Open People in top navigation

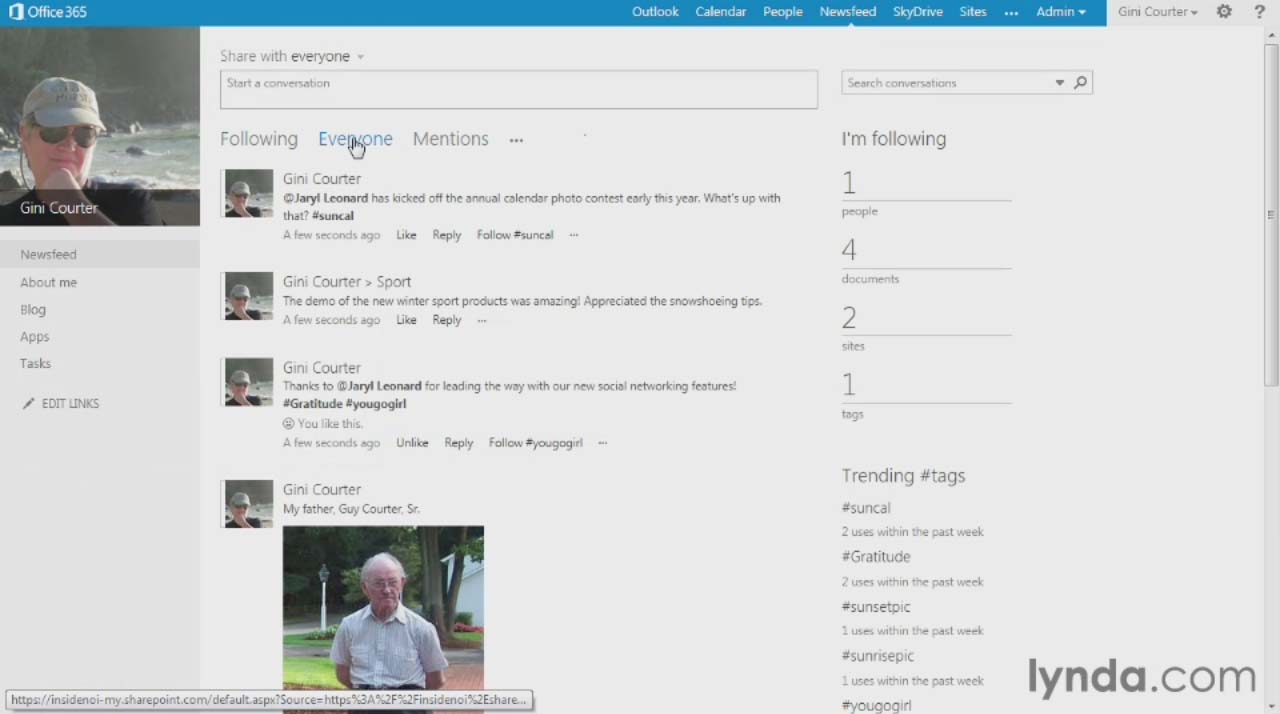783,12
